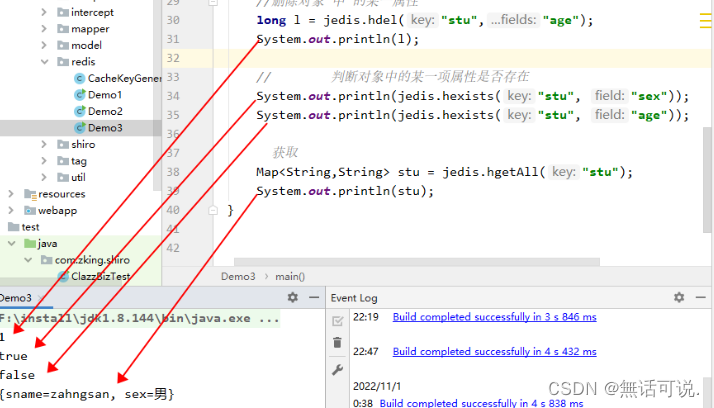Screen dimensions: 714x408
Task: Toggle code folding marker at line 40
Action: (213, 210)
